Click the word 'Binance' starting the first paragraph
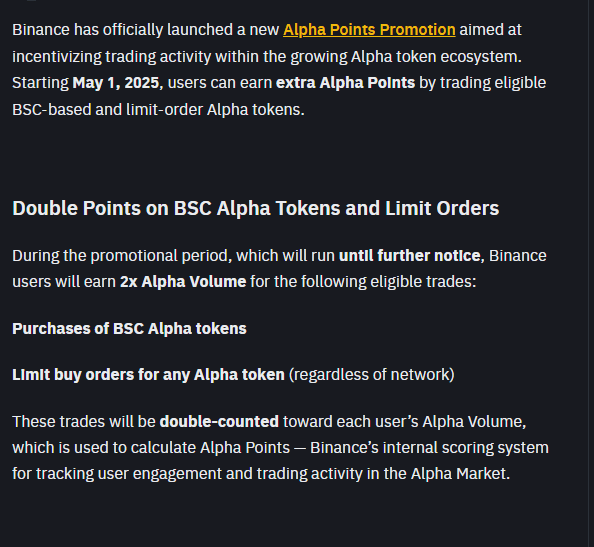This screenshot has width=594, height=547. click(41, 30)
